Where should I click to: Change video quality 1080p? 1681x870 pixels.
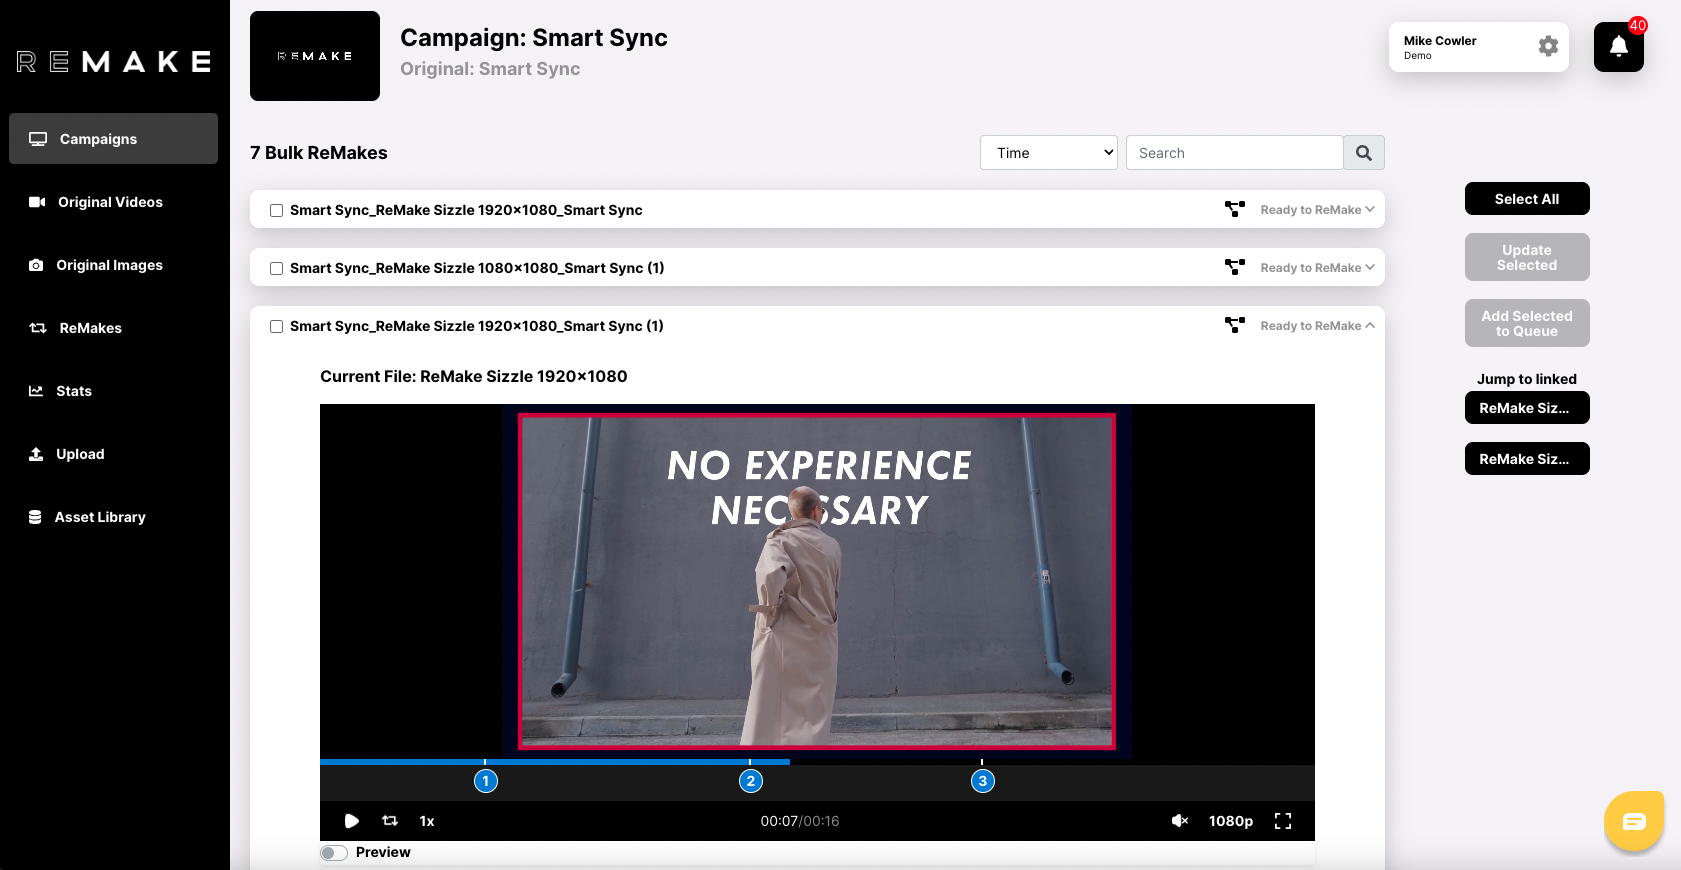click(x=1231, y=821)
